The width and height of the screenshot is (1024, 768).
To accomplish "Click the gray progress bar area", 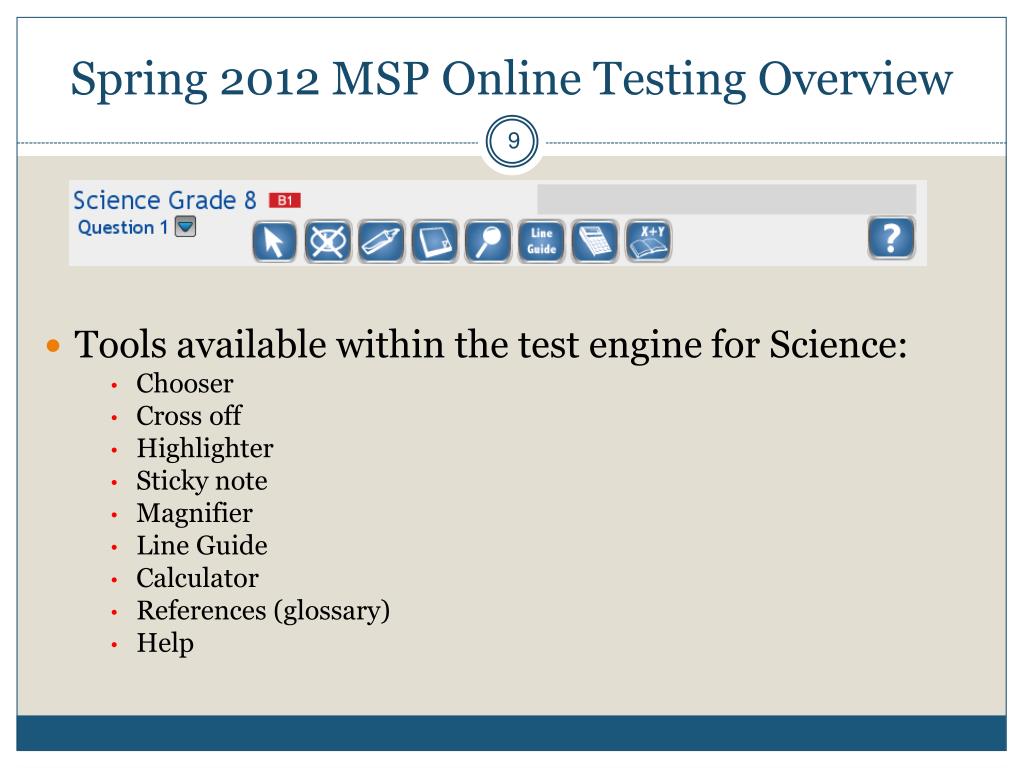I will click(726, 199).
